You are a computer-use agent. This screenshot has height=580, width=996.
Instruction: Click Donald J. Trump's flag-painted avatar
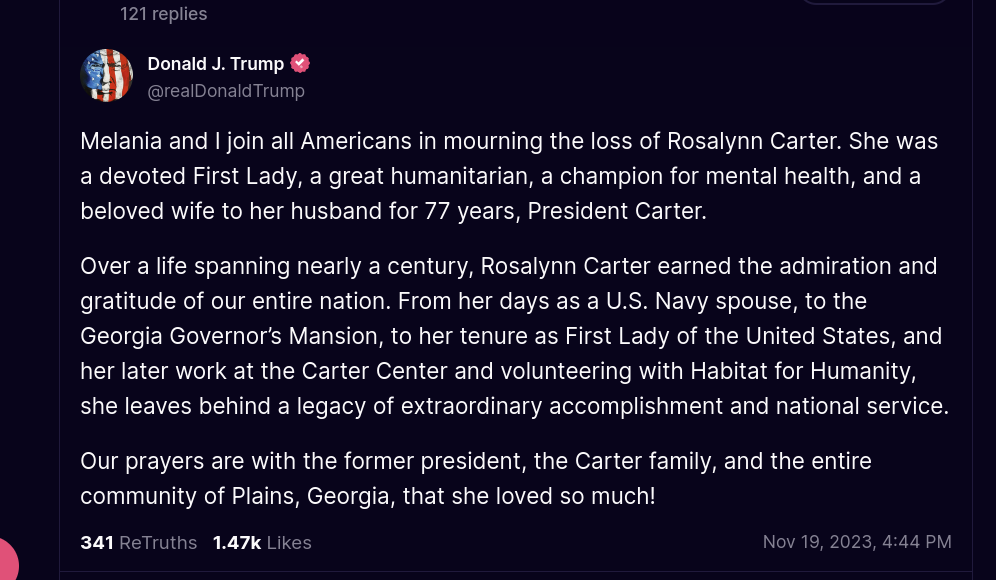(x=106, y=75)
